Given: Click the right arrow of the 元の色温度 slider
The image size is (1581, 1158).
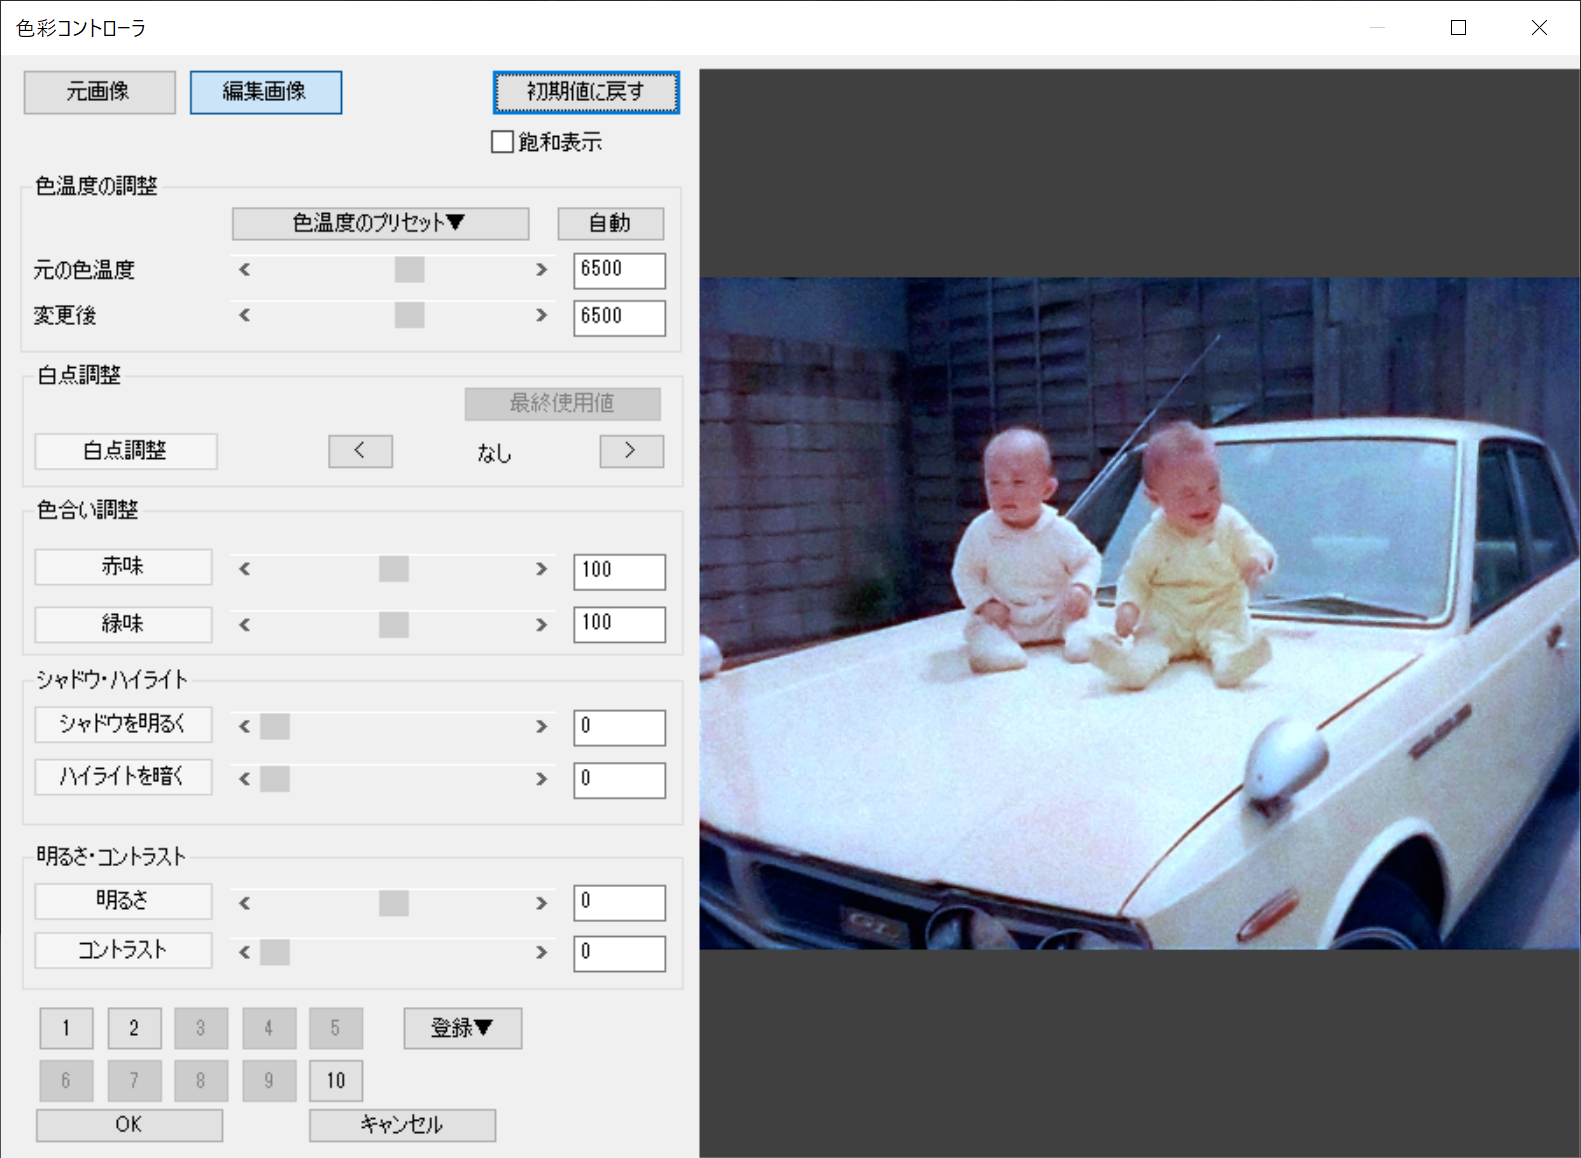Looking at the screenshot, I should click(541, 270).
